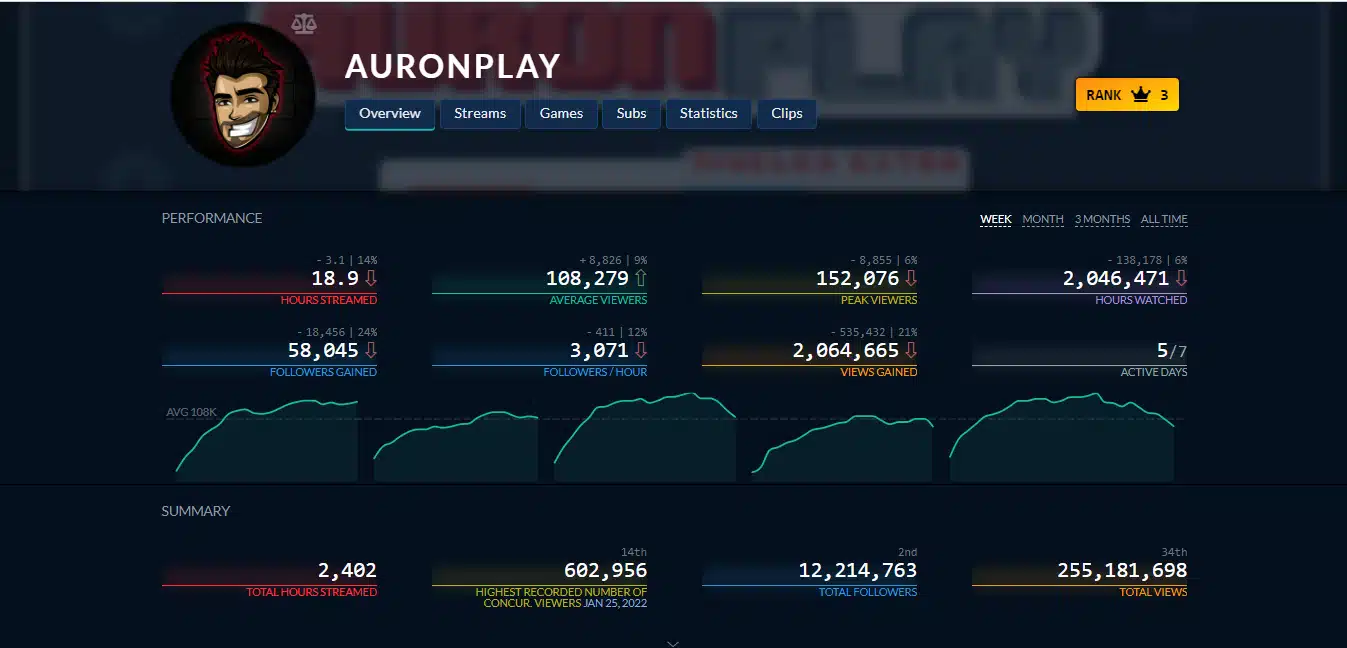Click the down arrow beside 2,064,665 views gained
Image resolution: width=1347 pixels, height=648 pixels.
coord(911,350)
